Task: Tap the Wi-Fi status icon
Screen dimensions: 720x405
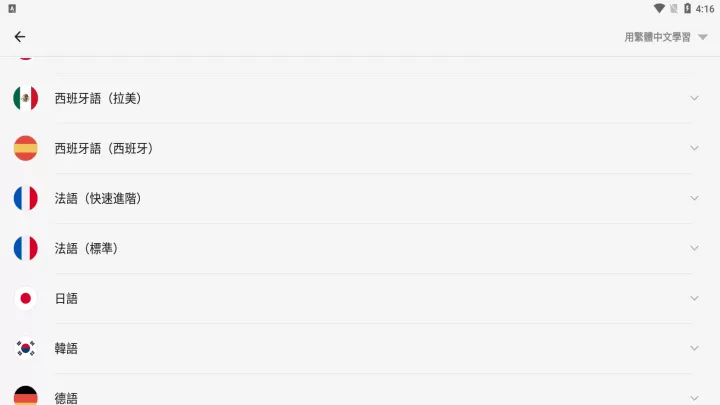Action: [x=659, y=8]
